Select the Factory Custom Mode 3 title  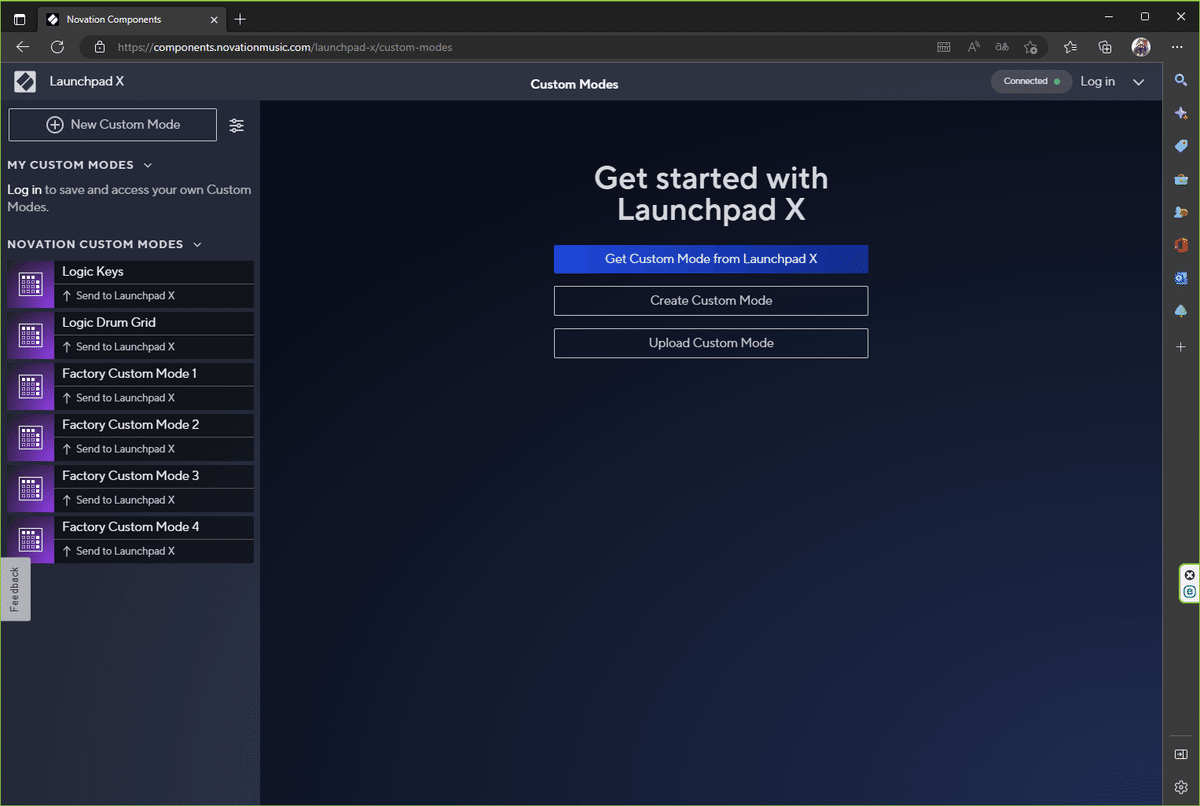coord(131,476)
